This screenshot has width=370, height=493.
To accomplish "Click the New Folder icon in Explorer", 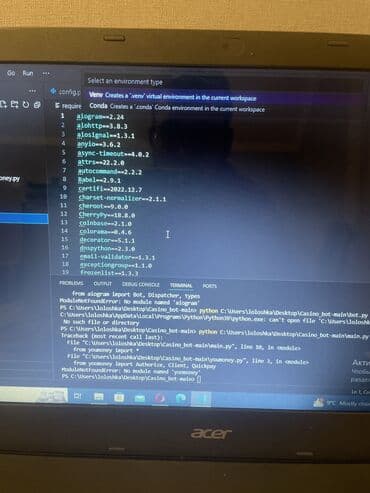I will pos(14,105).
